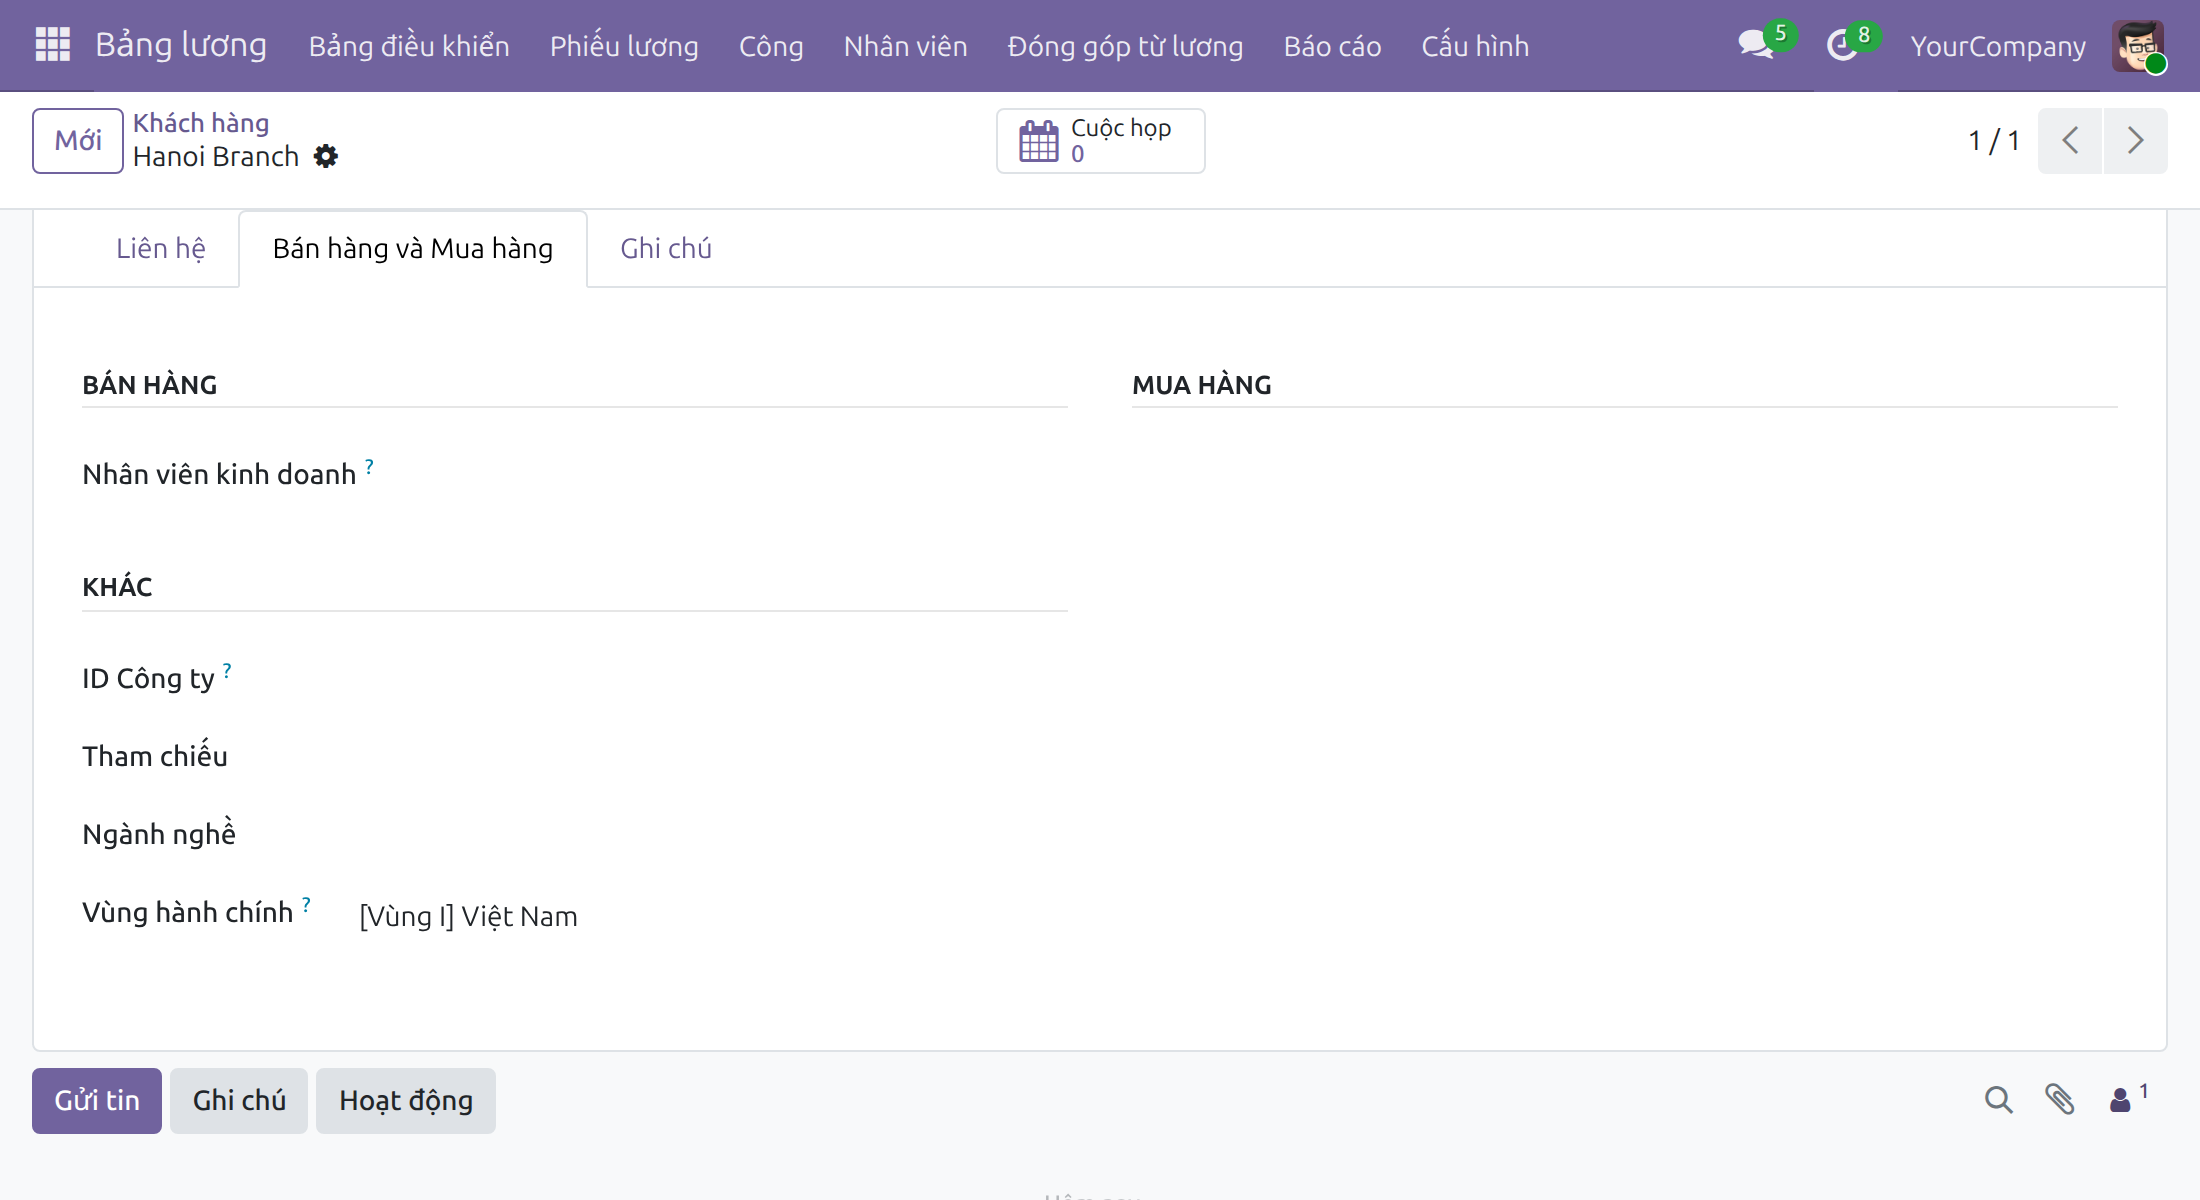The height and width of the screenshot is (1200, 2200).
Task: Expand the Báo cáo menu
Action: coord(1332,46)
